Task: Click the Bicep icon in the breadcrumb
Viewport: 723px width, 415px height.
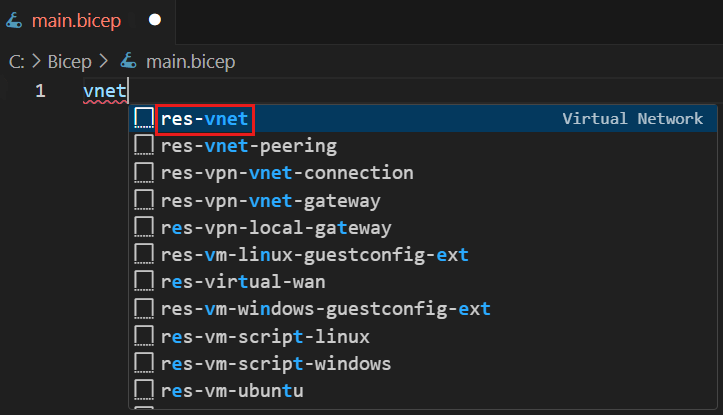Action: coord(128,62)
